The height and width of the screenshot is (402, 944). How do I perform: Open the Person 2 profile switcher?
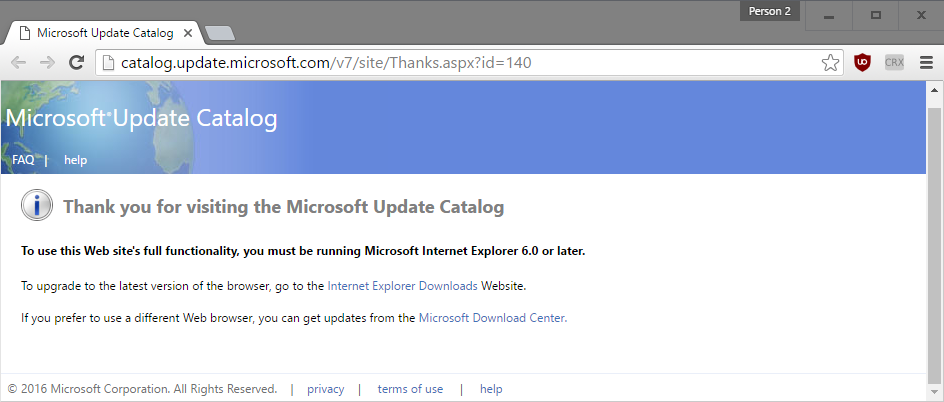coord(769,11)
